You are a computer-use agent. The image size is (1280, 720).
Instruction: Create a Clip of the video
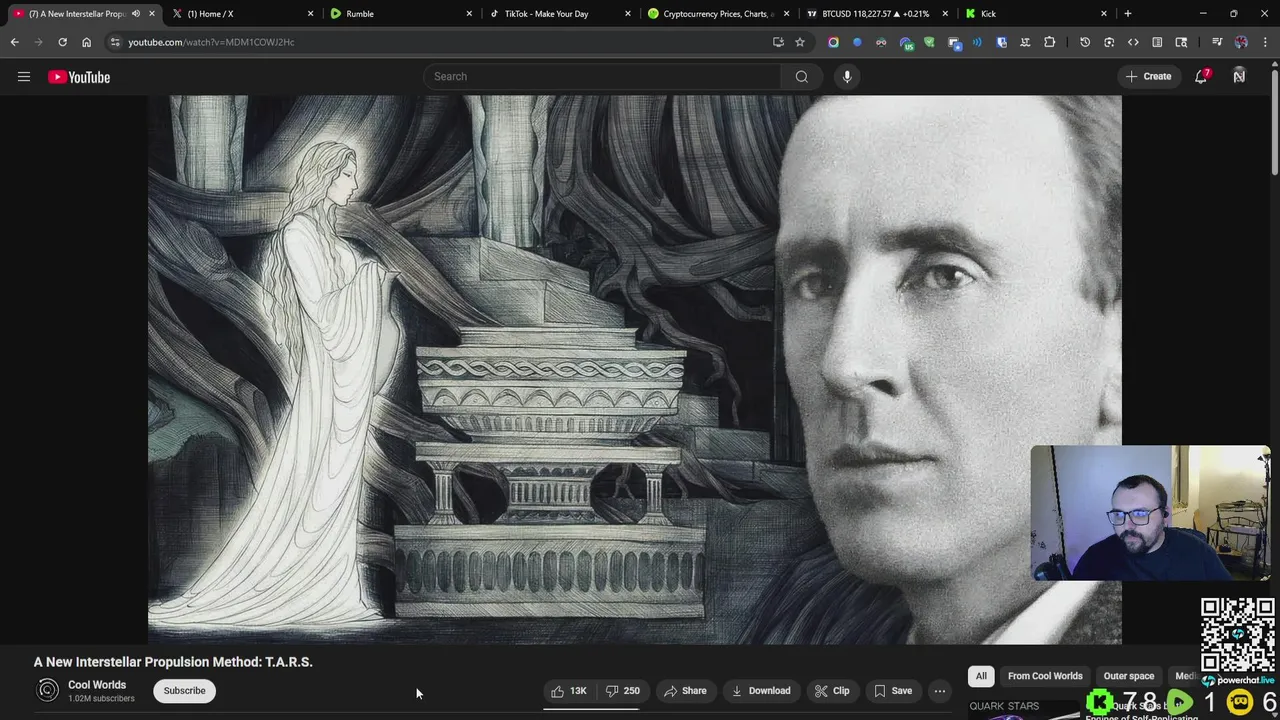click(832, 691)
